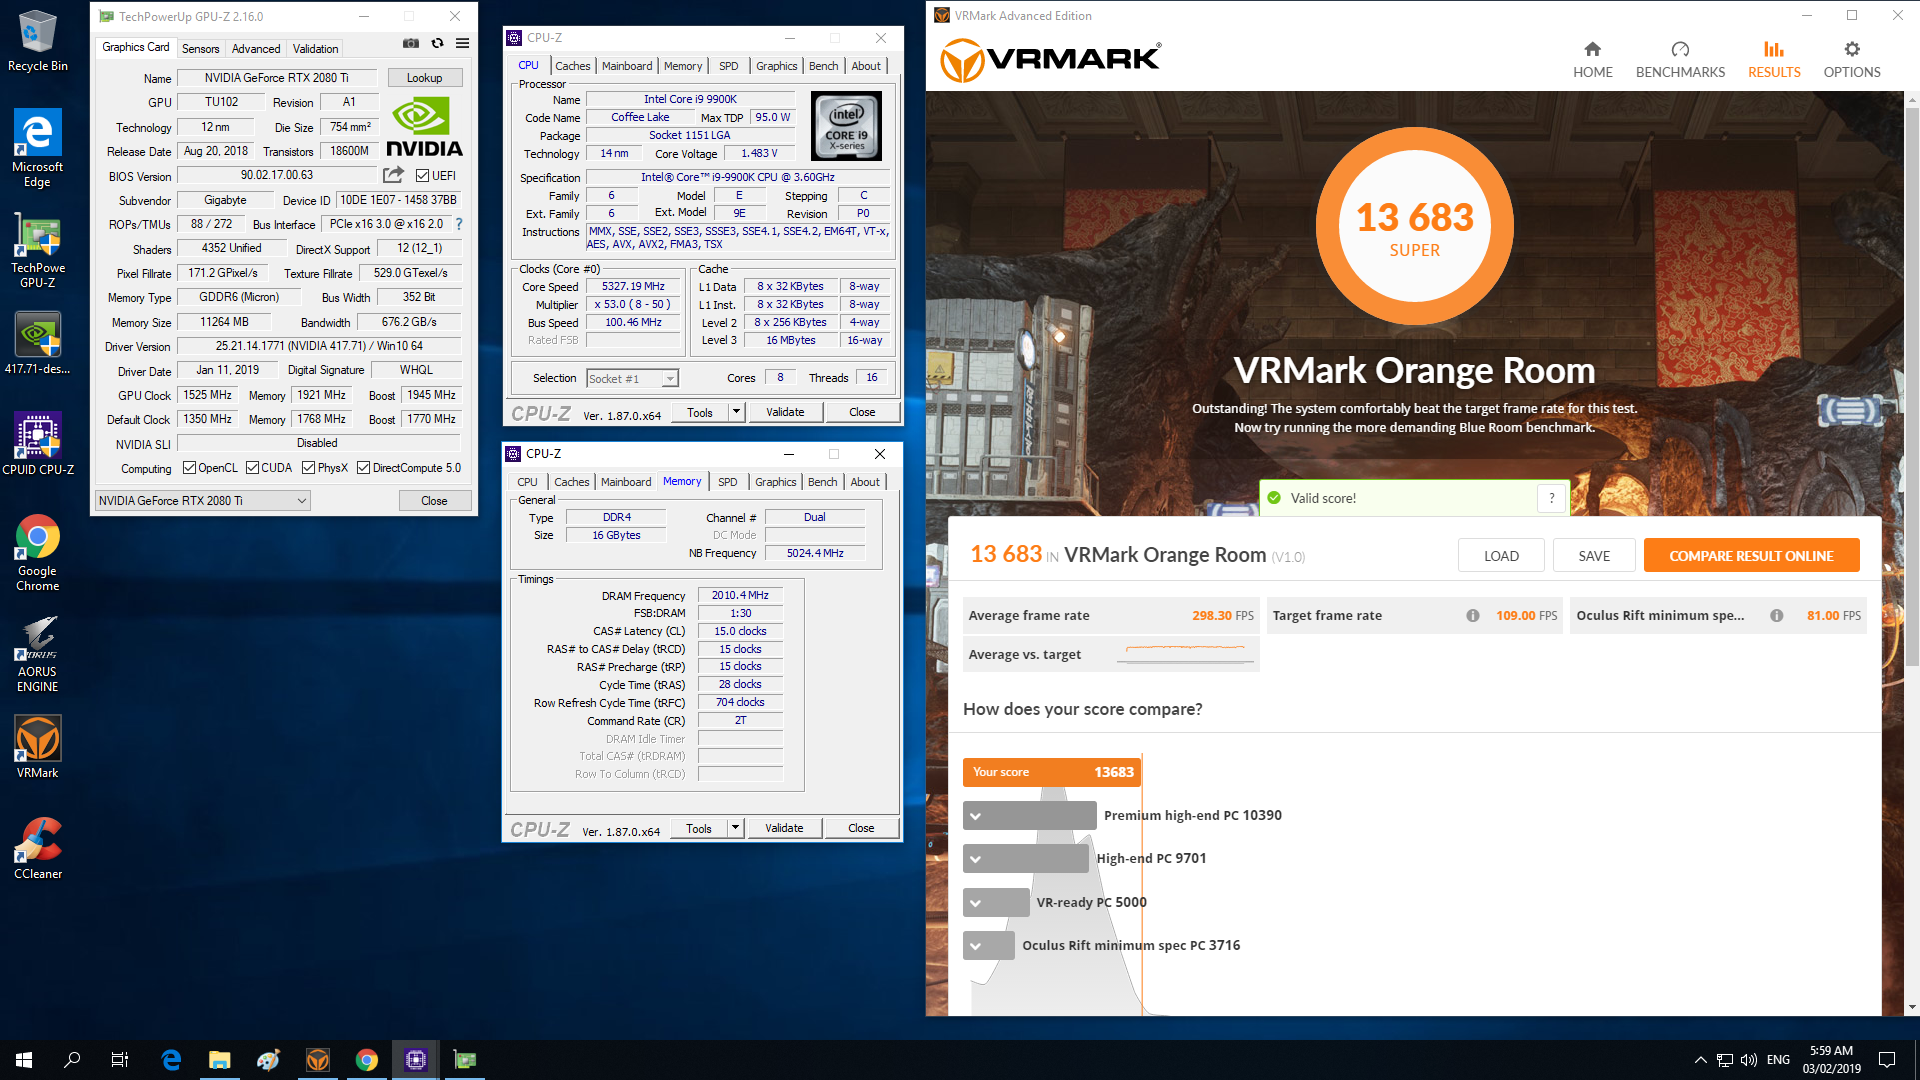The width and height of the screenshot is (1920, 1080).
Task: Refresh GPU-Z readings with the refresh icon
Action: pos(437,43)
